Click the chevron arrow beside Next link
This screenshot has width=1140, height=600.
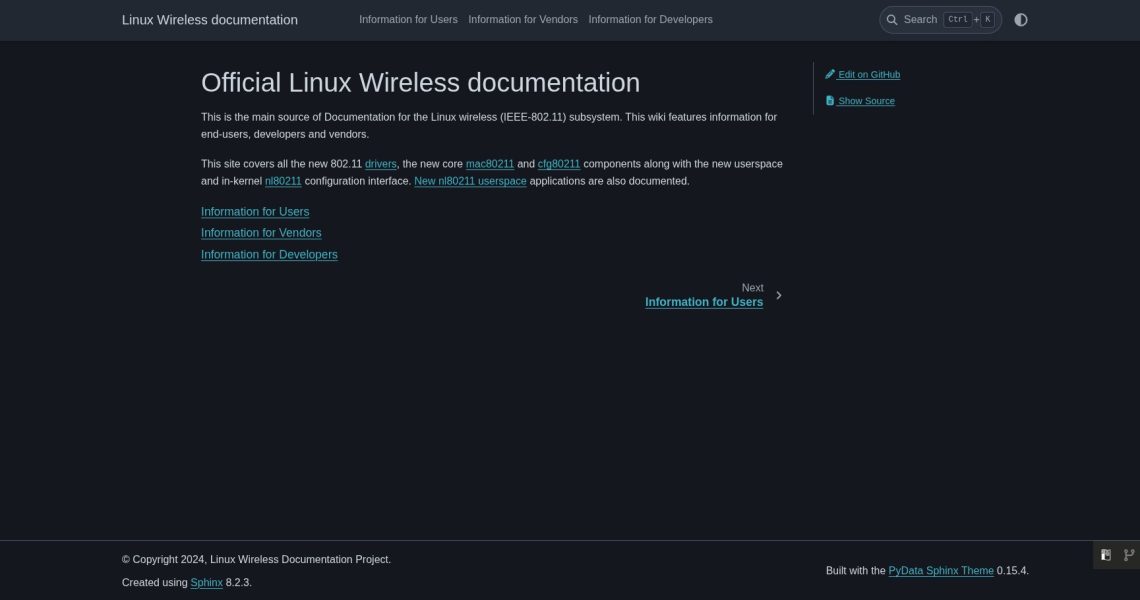[778, 295]
